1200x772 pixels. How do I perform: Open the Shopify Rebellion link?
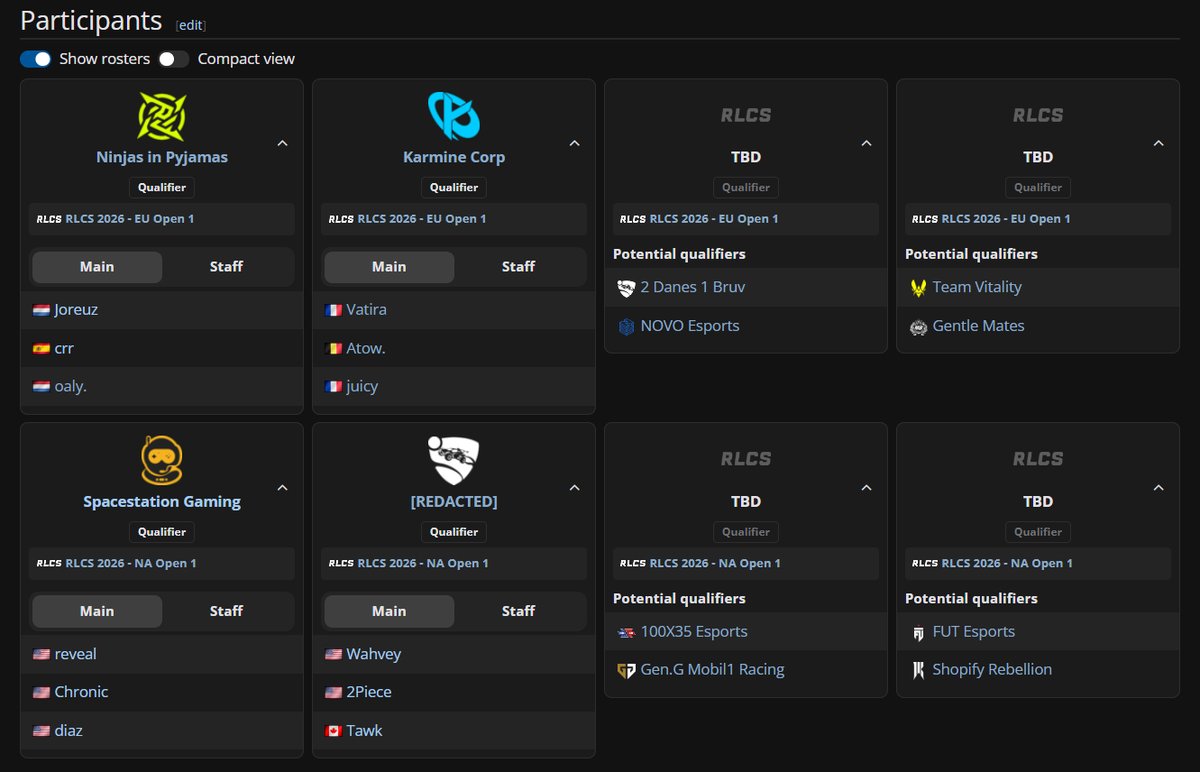point(992,670)
